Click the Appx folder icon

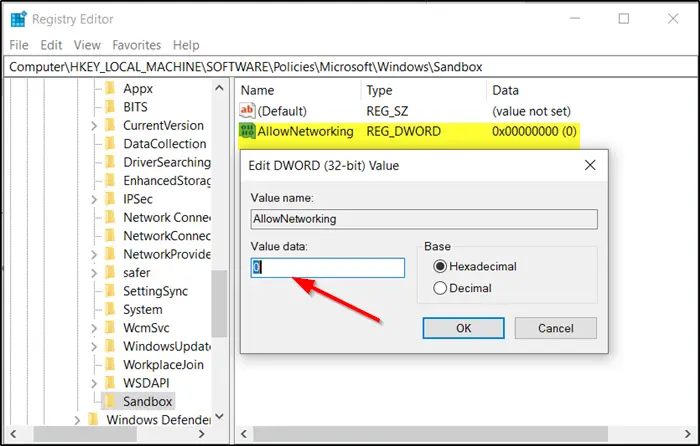[110, 88]
